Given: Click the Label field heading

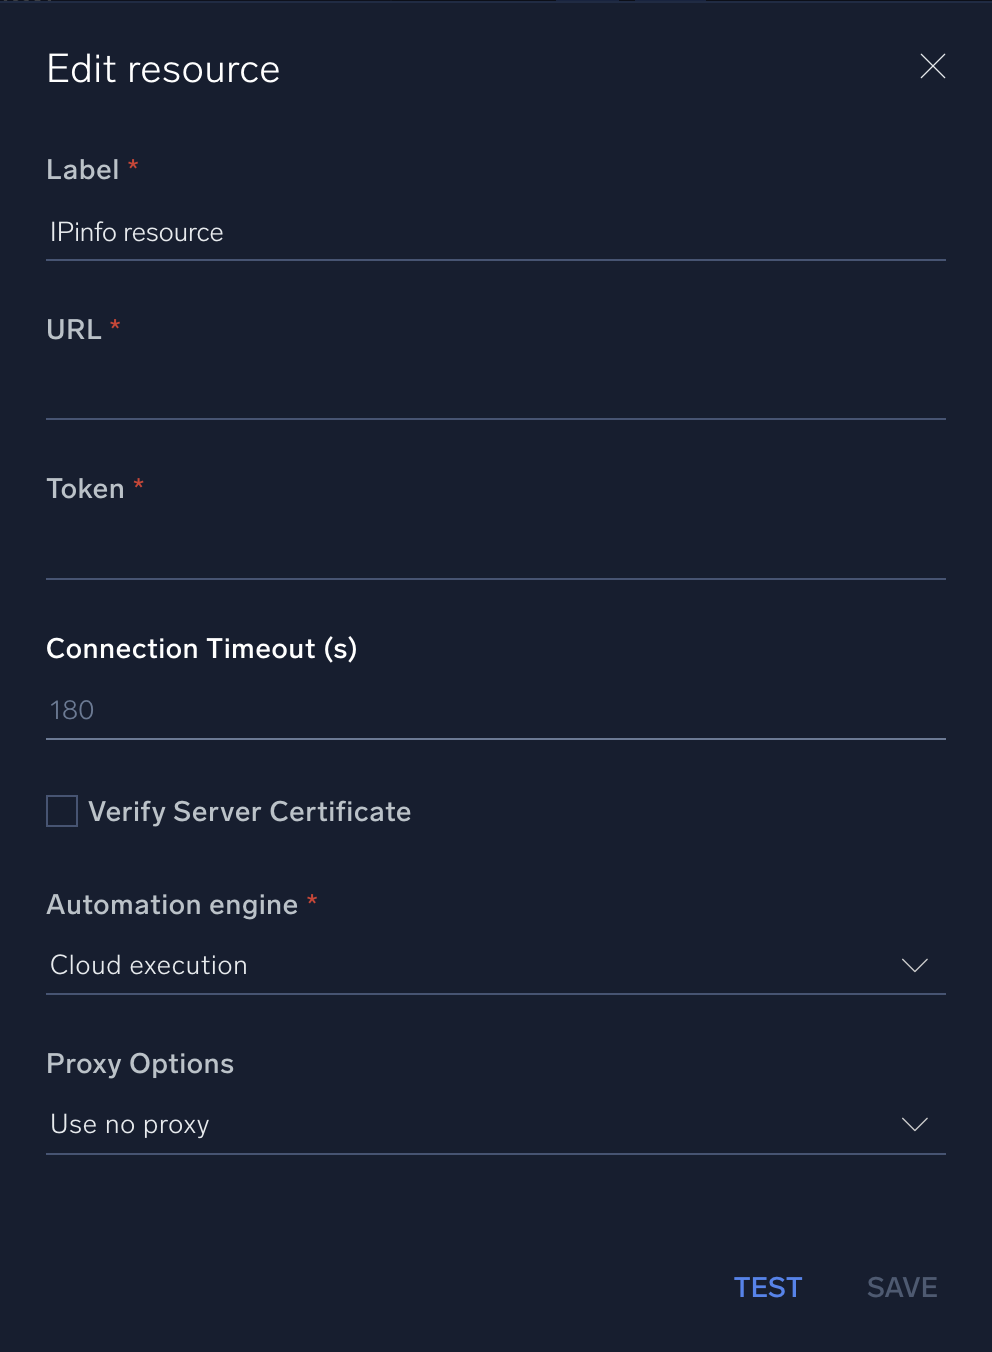Looking at the screenshot, I should tap(83, 170).
